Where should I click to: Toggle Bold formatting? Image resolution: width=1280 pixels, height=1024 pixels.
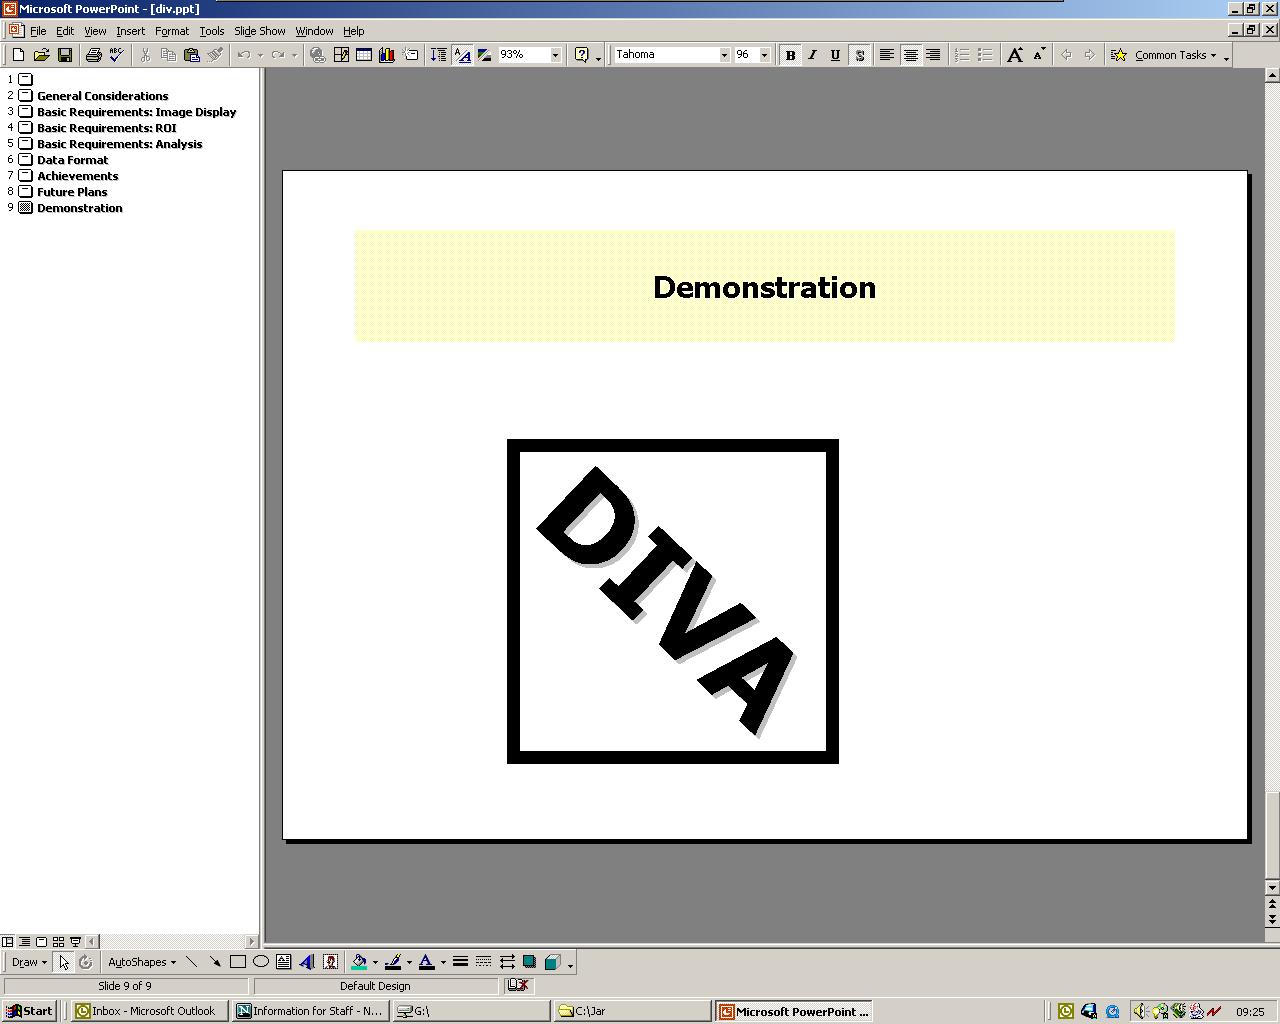[790, 55]
